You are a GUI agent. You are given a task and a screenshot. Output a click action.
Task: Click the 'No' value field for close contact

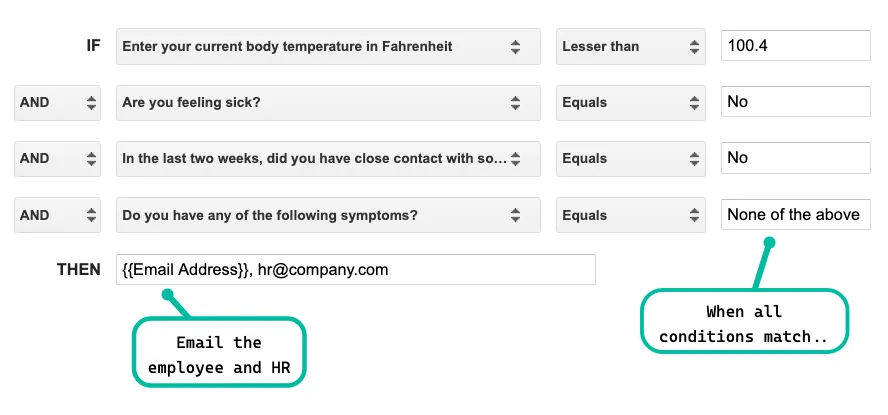(x=795, y=158)
